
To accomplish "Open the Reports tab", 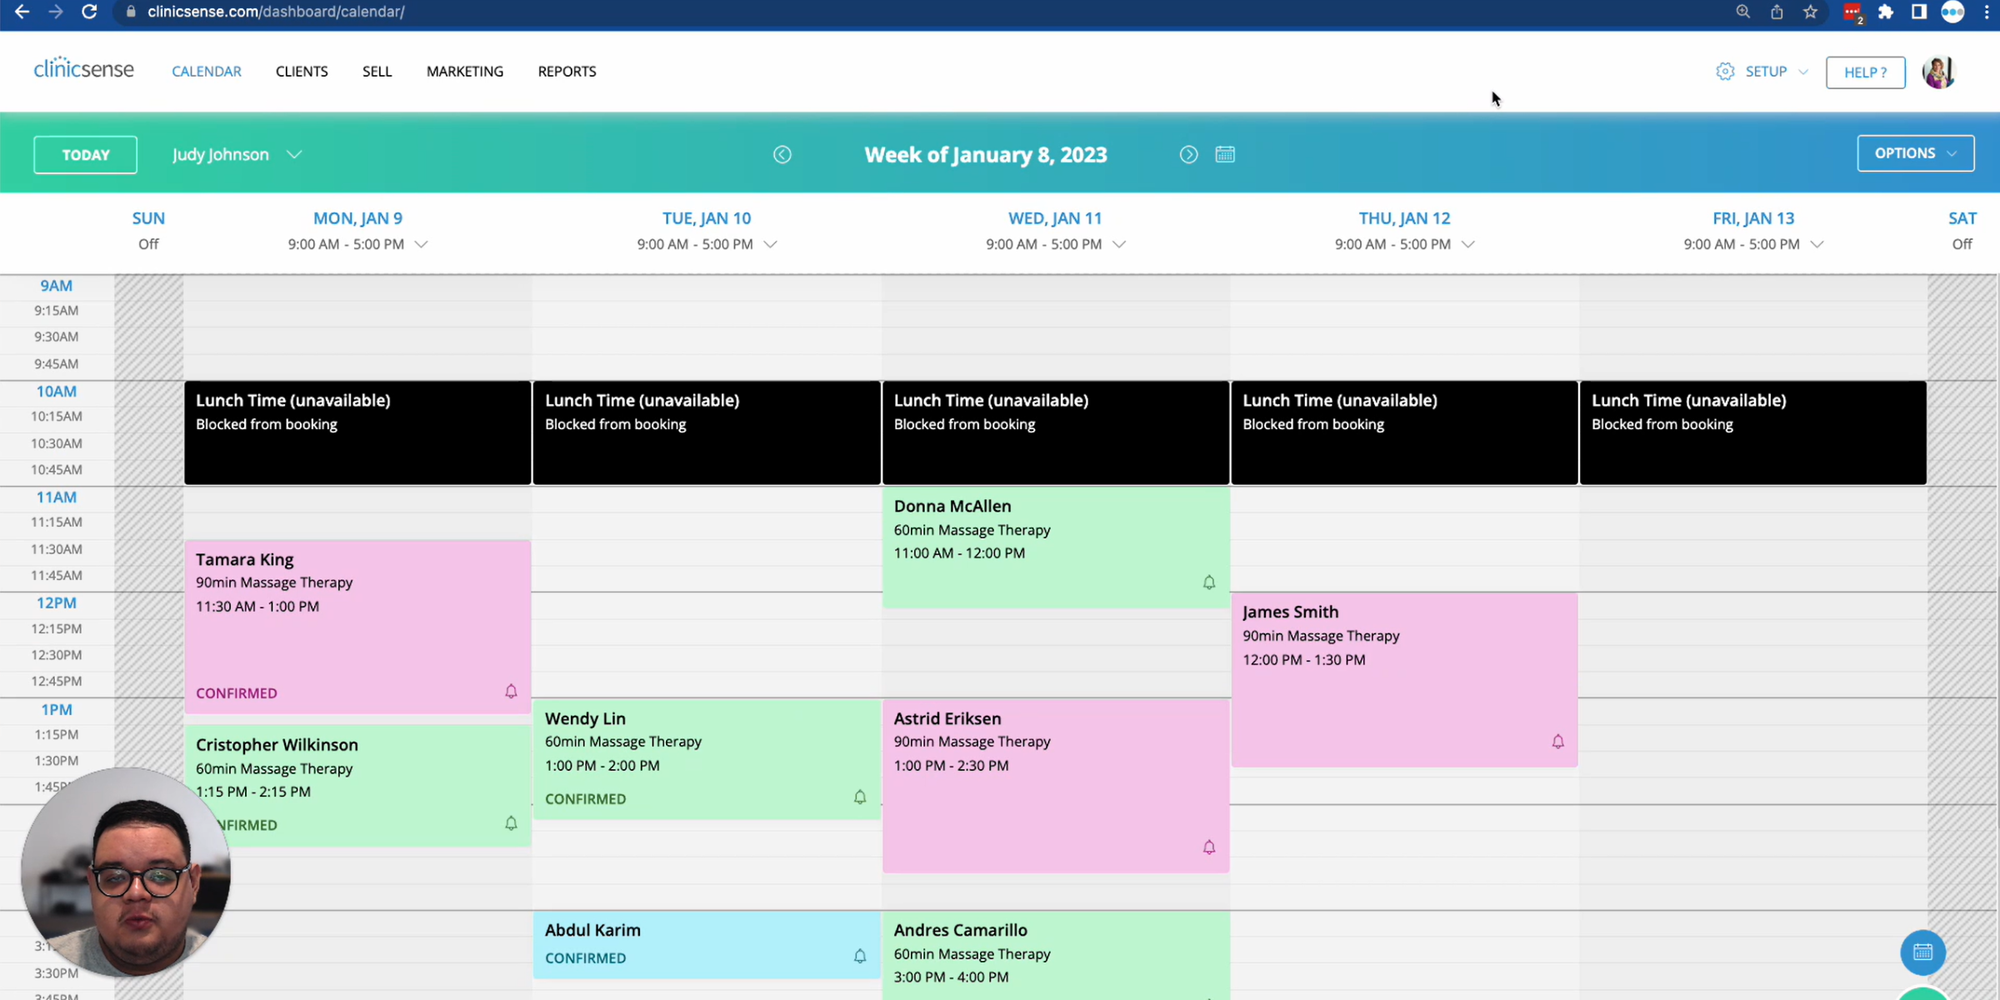I will click(567, 72).
